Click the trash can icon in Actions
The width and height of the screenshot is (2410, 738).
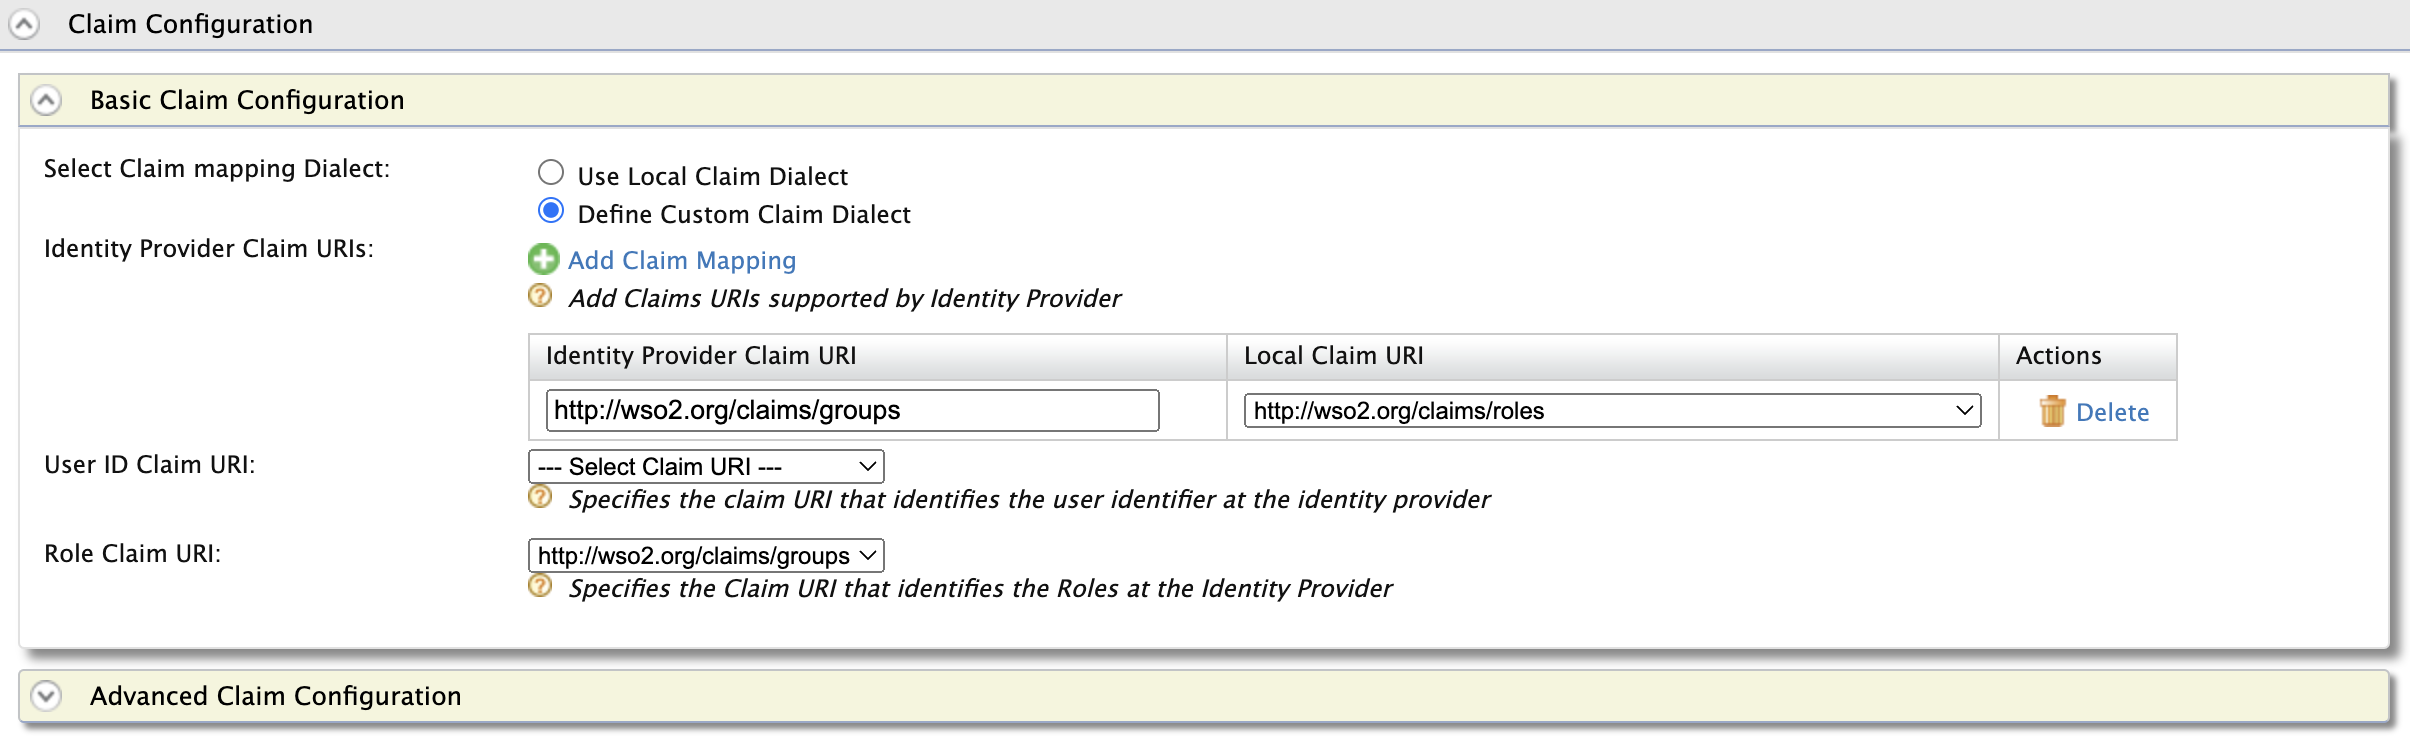2052,411
